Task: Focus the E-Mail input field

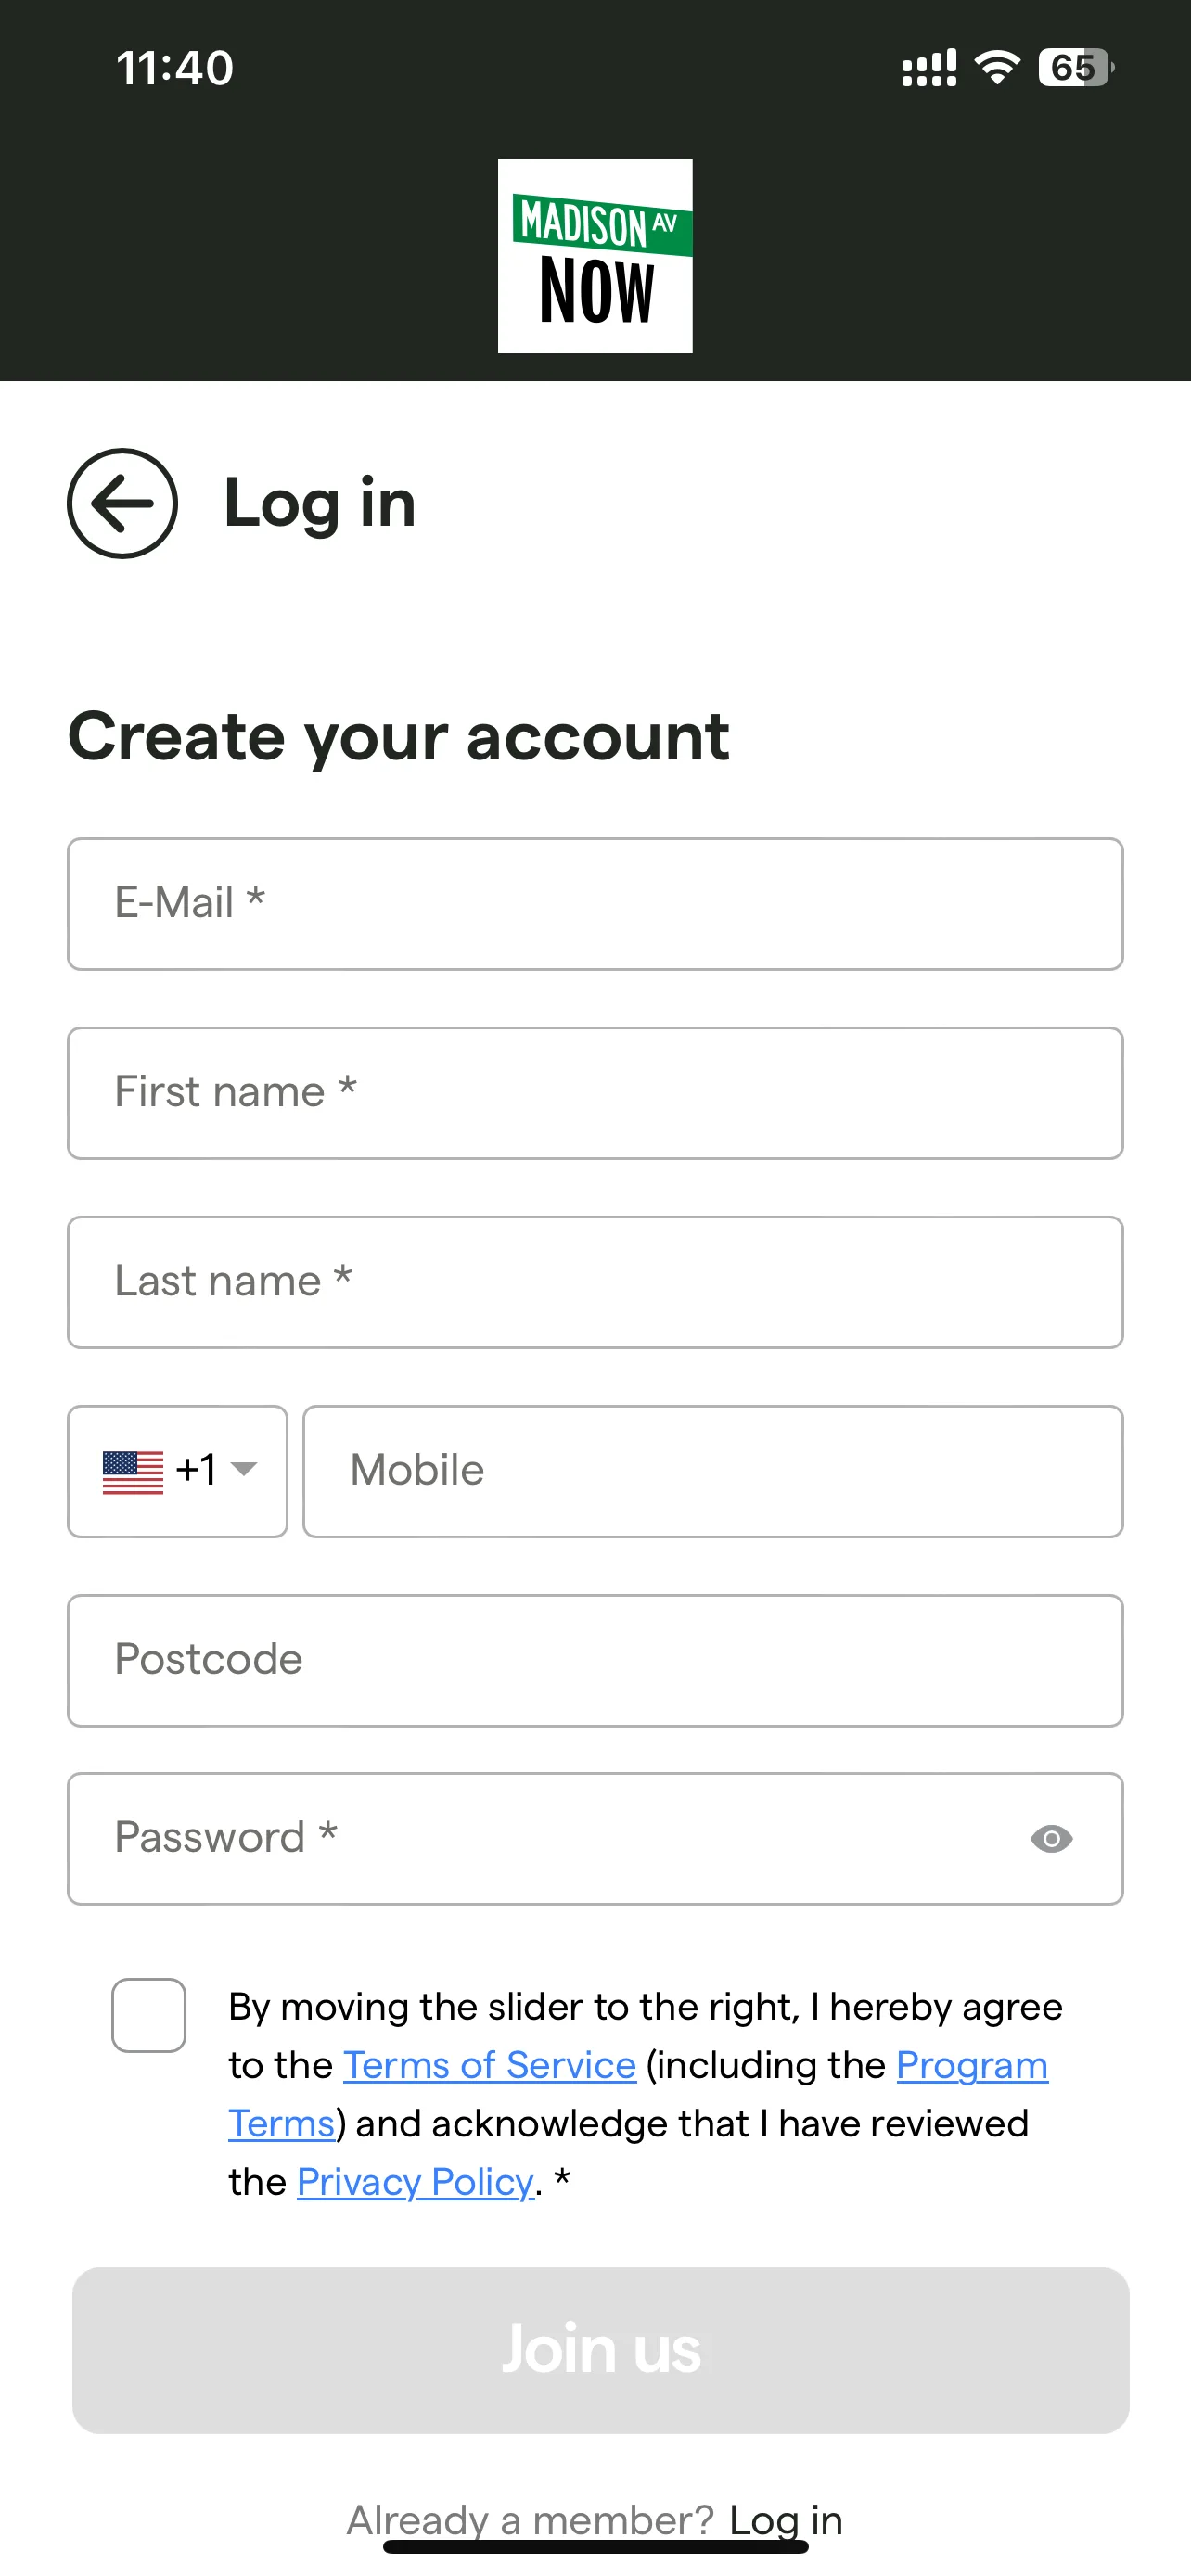Action: tap(595, 904)
